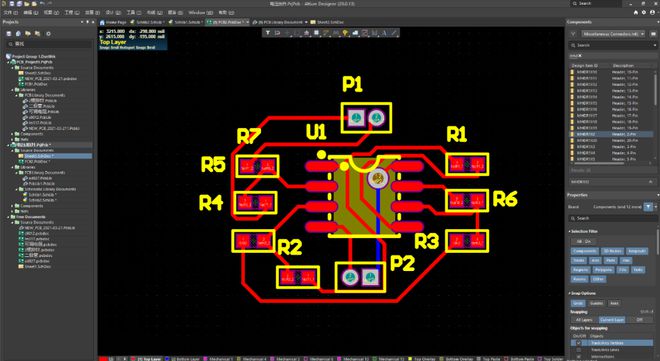Viewport: 660px width, 361px height.
Task: Click the Current Layer snapping button
Action: (x=612, y=320)
